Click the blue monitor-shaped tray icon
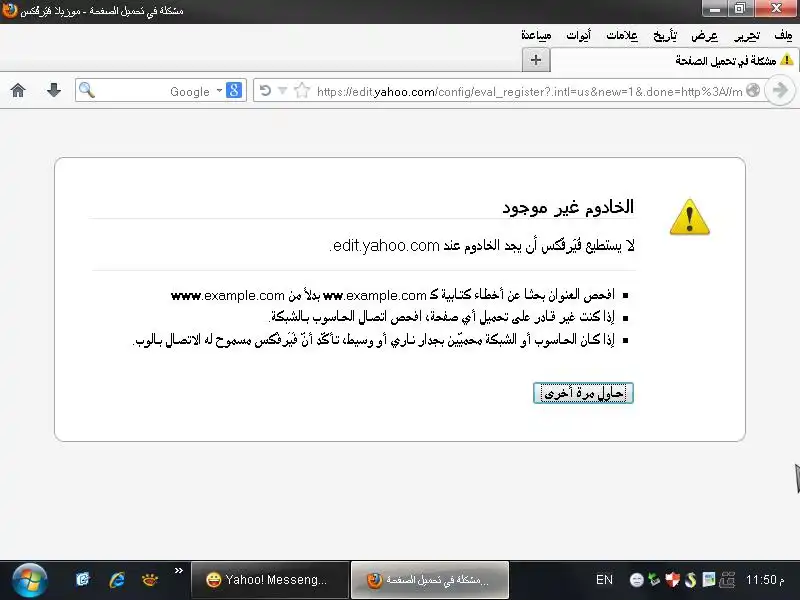This screenshot has width=800, height=600. click(x=708, y=580)
